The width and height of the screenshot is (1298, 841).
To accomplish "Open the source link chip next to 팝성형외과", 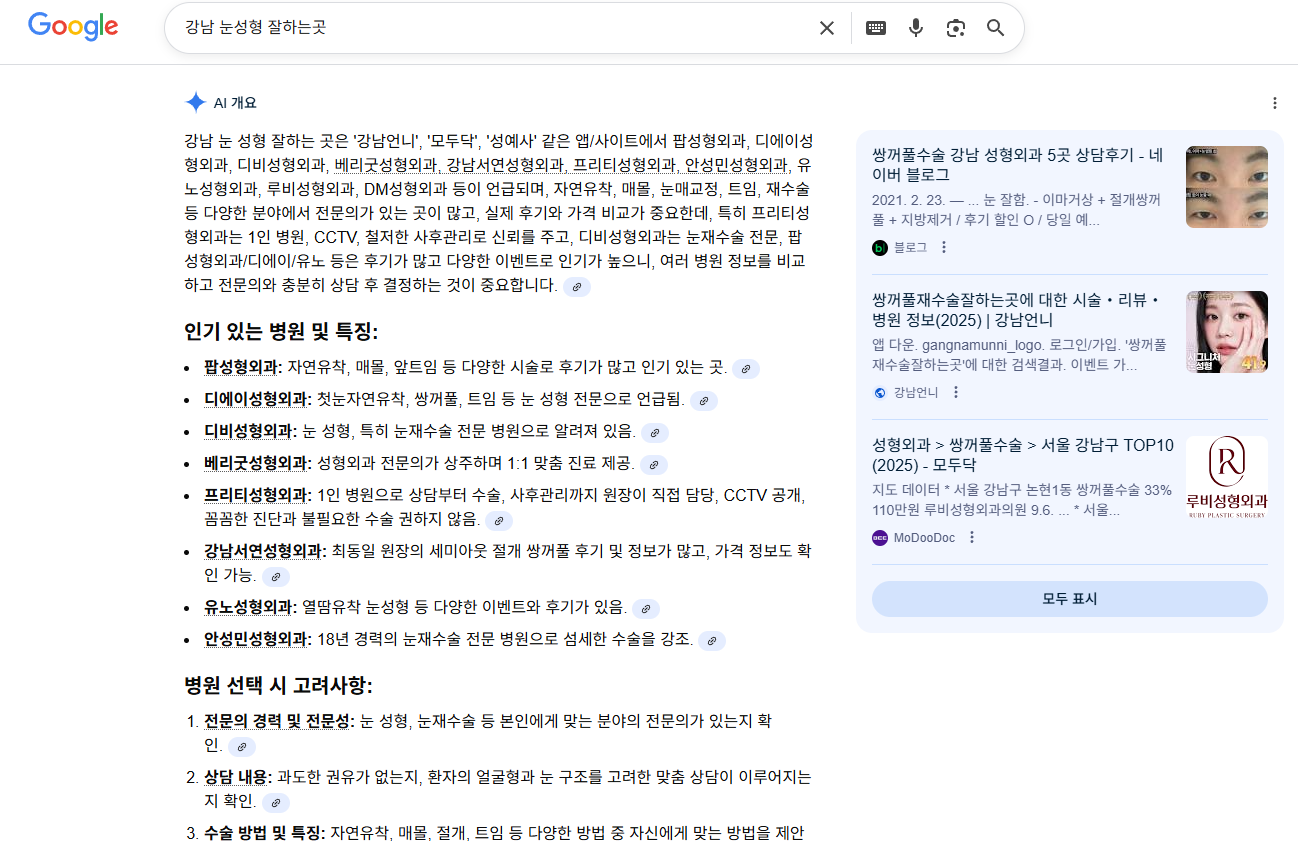I will [745, 368].
